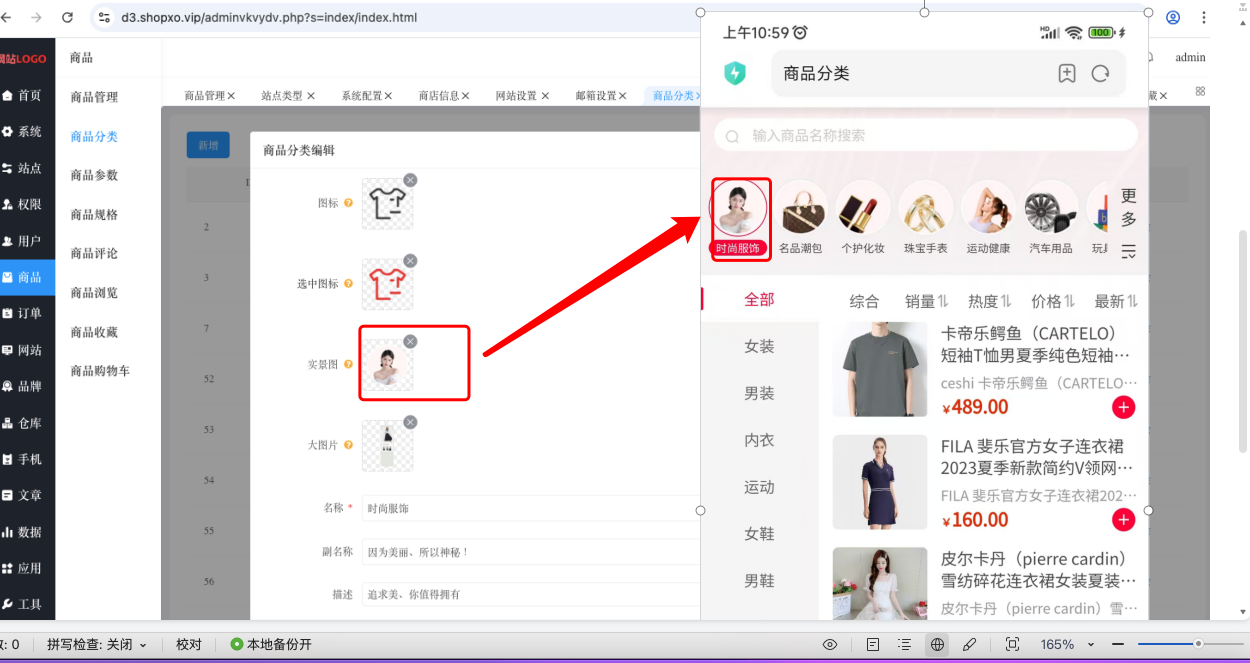Sort products by 价格

[1053, 301]
